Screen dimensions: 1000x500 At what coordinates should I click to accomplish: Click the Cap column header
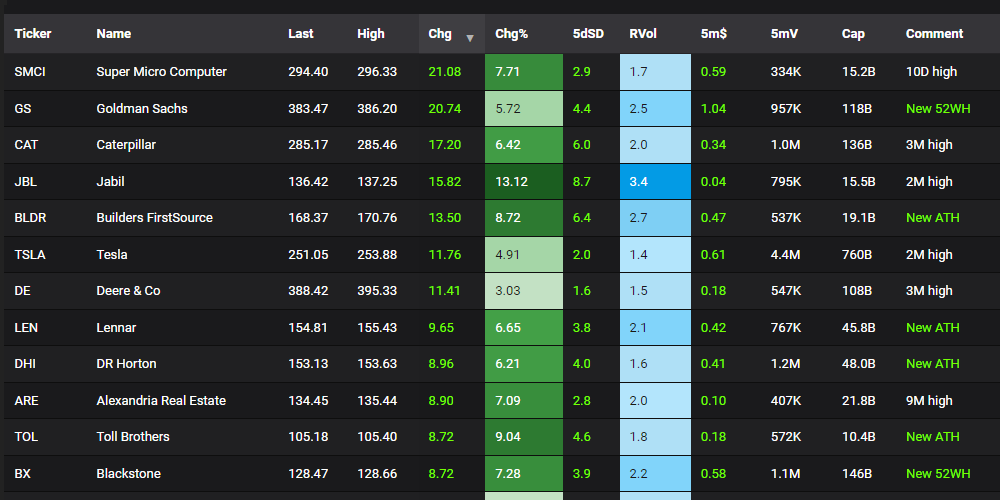[853, 34]
